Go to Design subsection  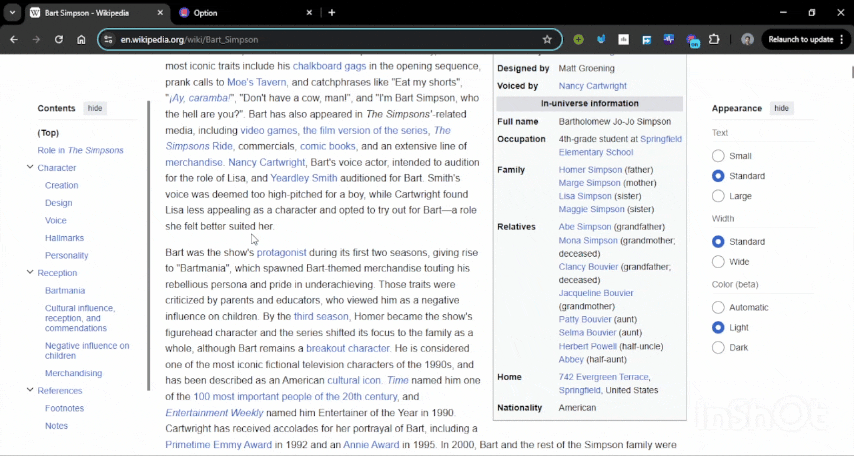(x=58, y=203)
